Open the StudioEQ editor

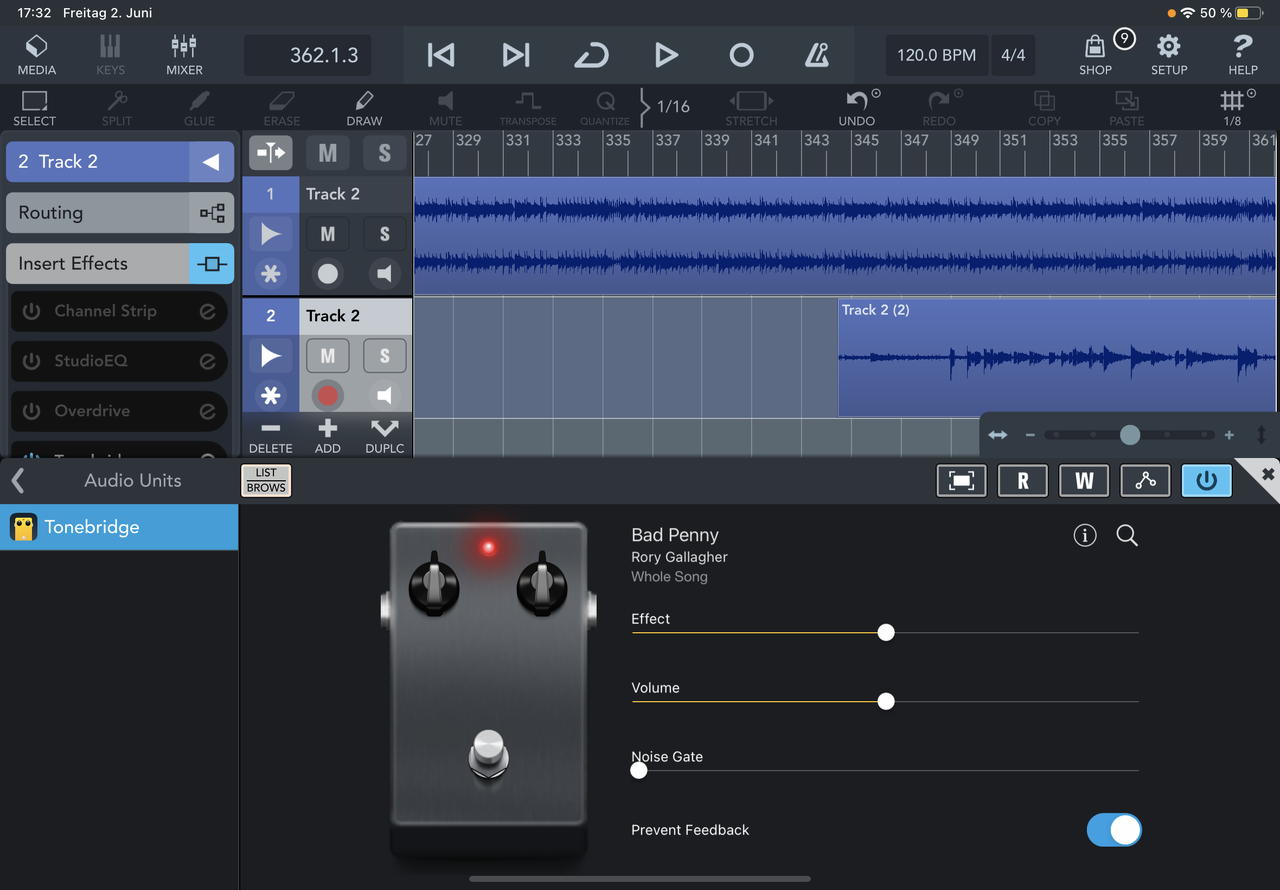click(x=207, y=361)
